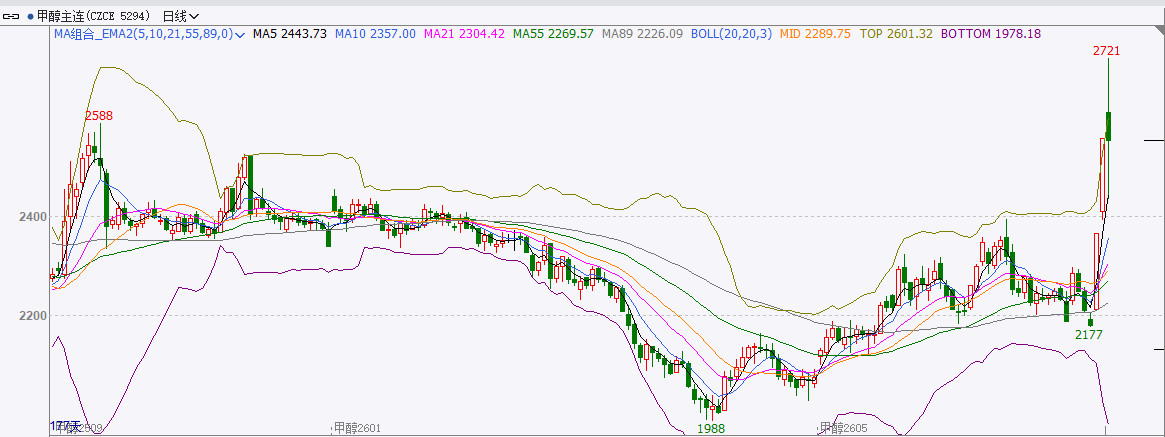Screen dimensions: 1165x437
Task: Select the MA5 2443.73 indicator label
Action: pos(289,34)
